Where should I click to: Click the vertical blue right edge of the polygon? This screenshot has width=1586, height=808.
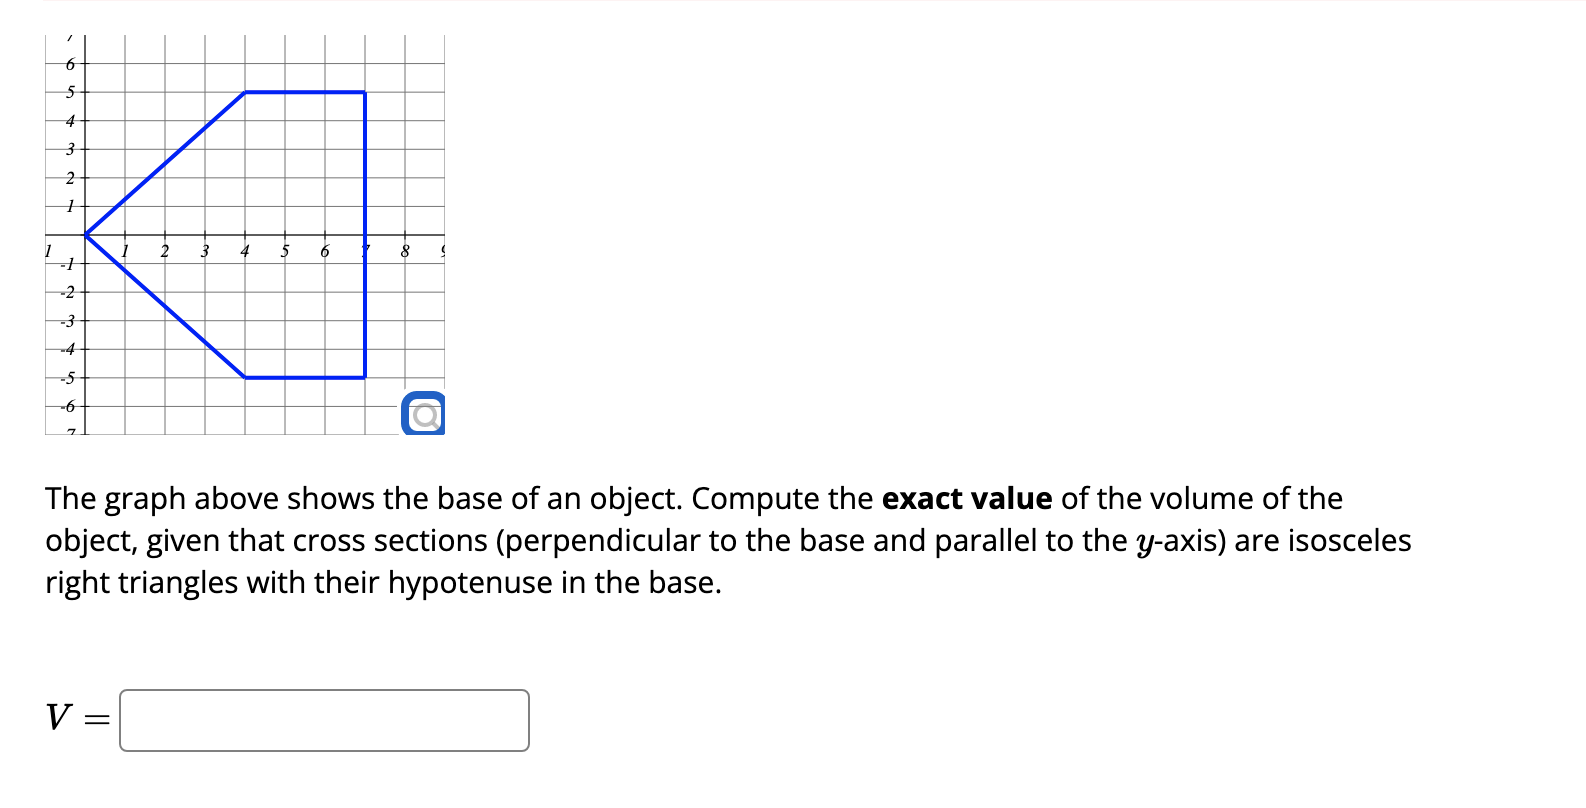tap(365, 235)
